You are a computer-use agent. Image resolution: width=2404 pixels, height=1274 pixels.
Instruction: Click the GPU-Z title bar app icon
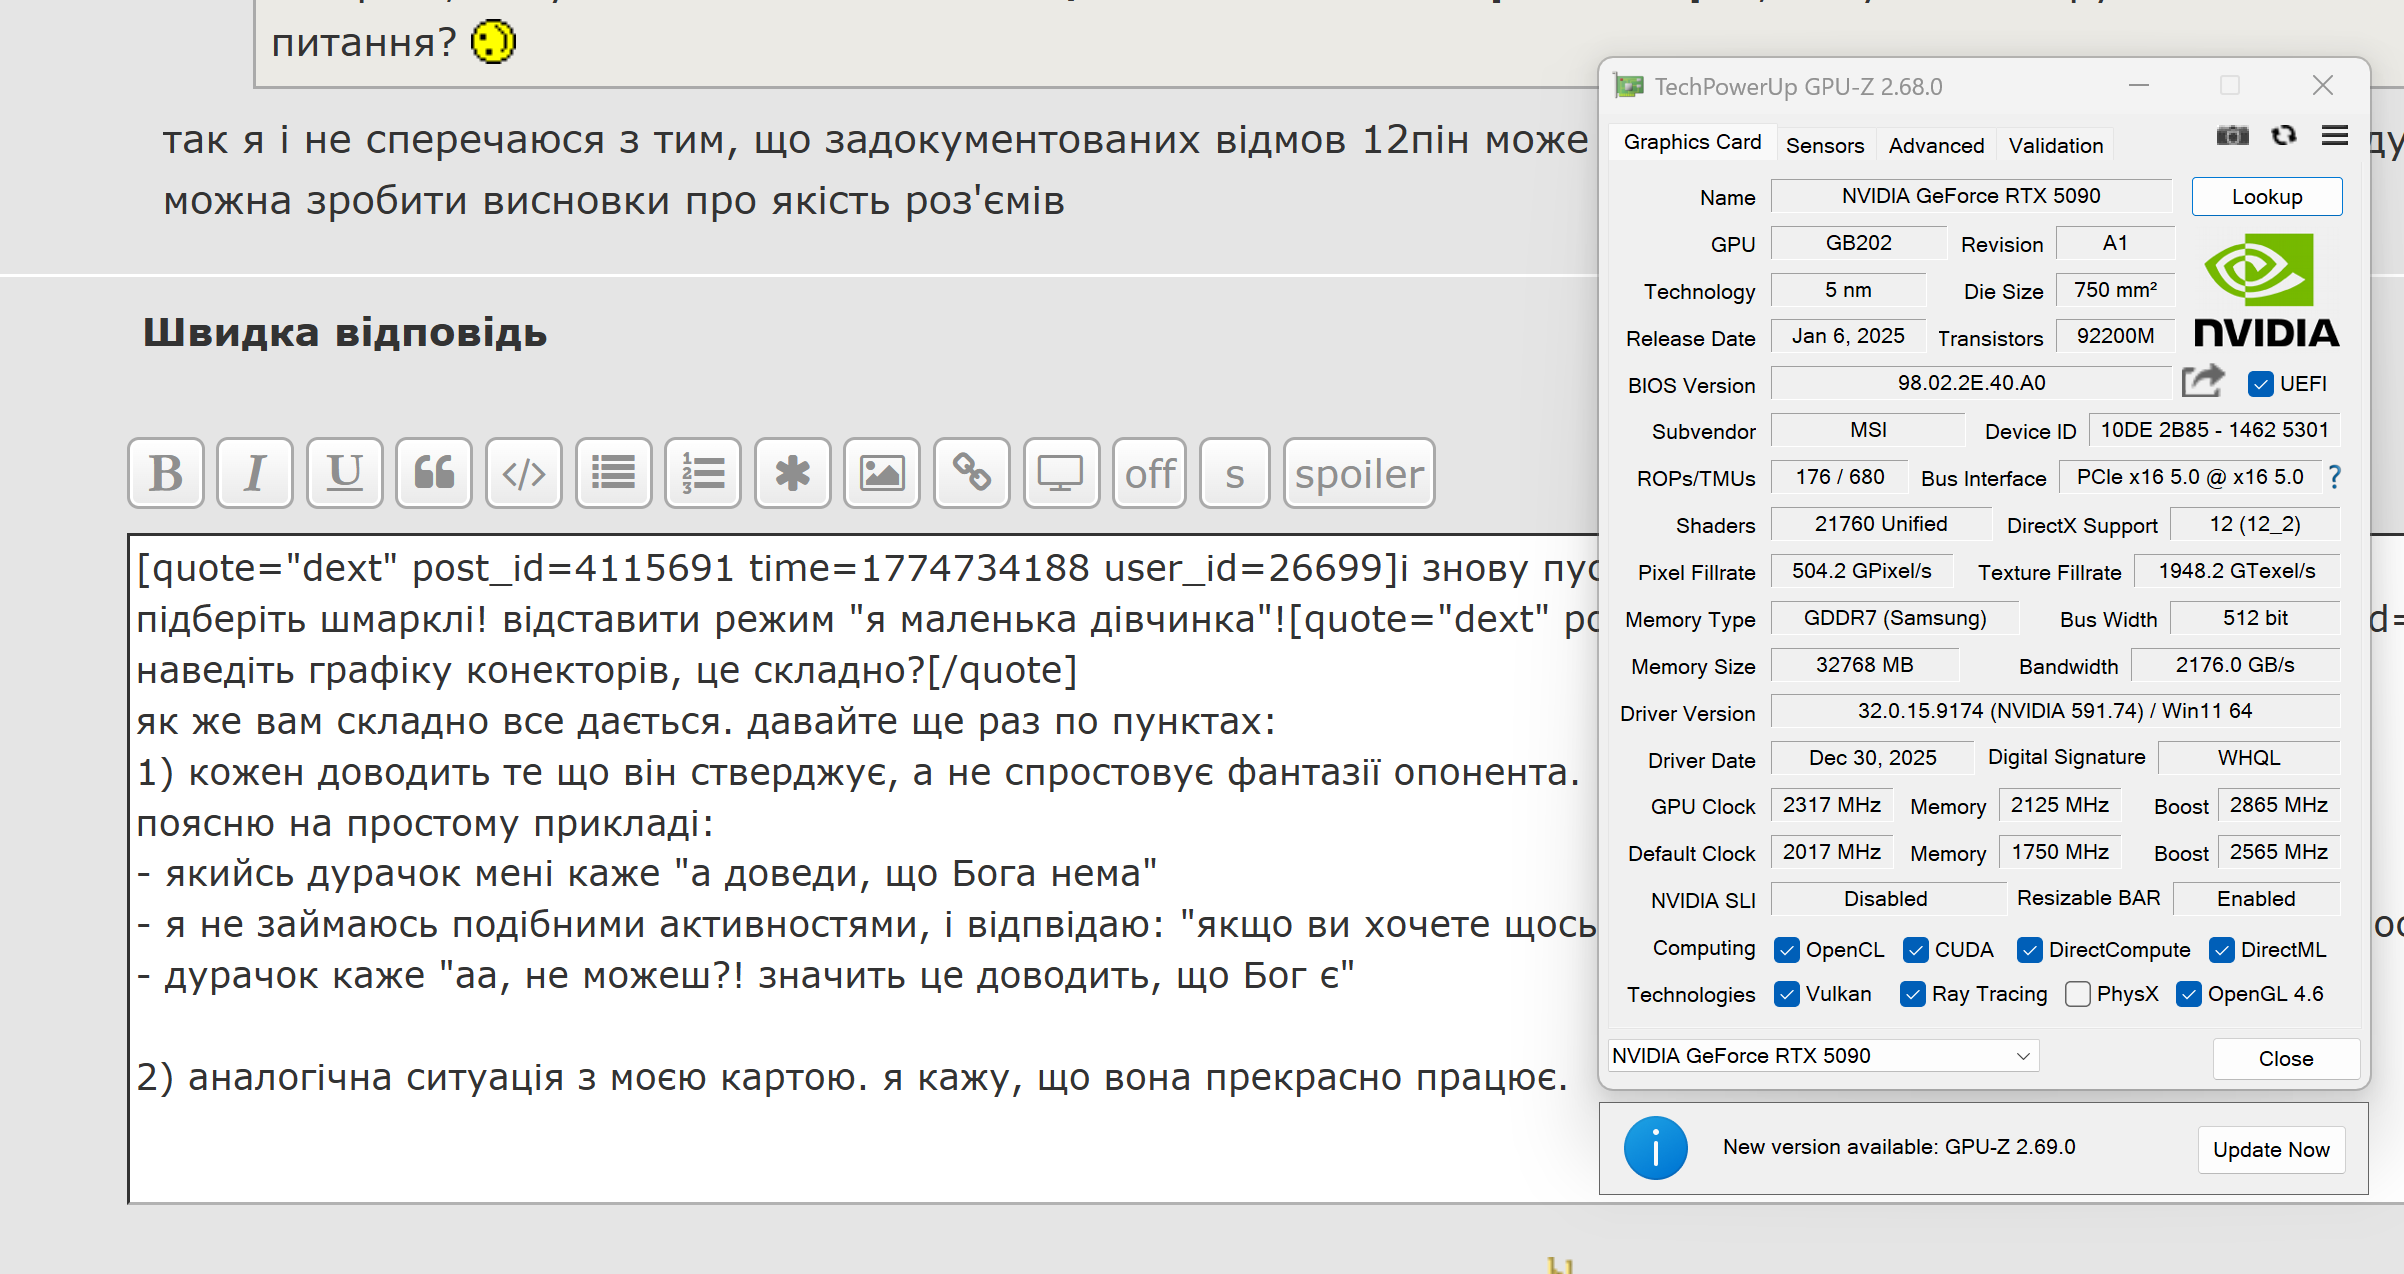click(x=1629, y=87)
